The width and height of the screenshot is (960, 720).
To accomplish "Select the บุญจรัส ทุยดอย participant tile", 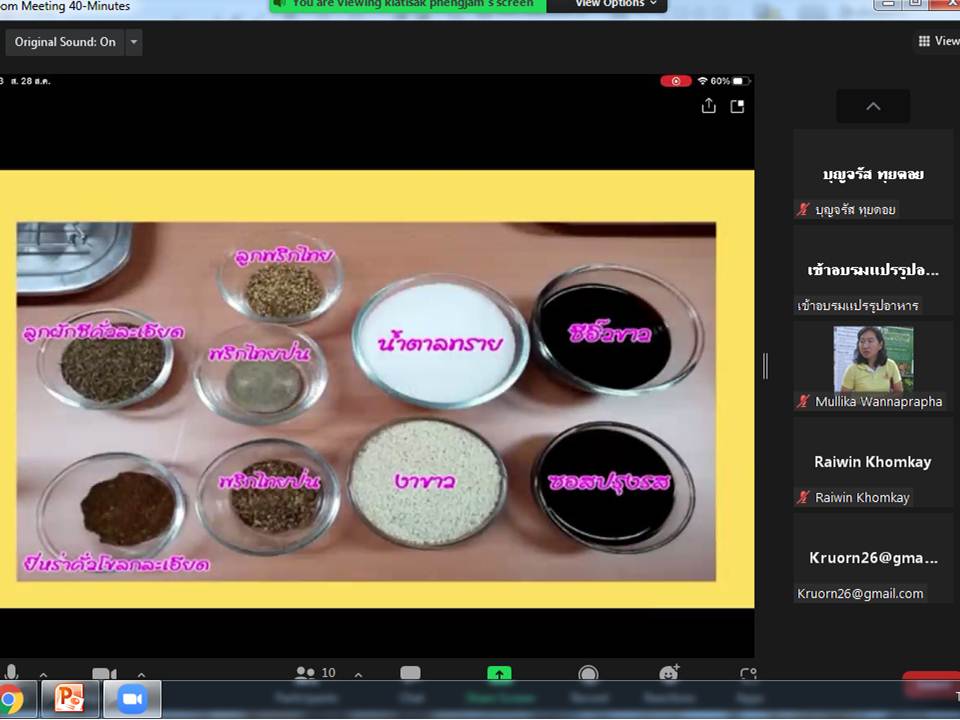I will [873, 174].
